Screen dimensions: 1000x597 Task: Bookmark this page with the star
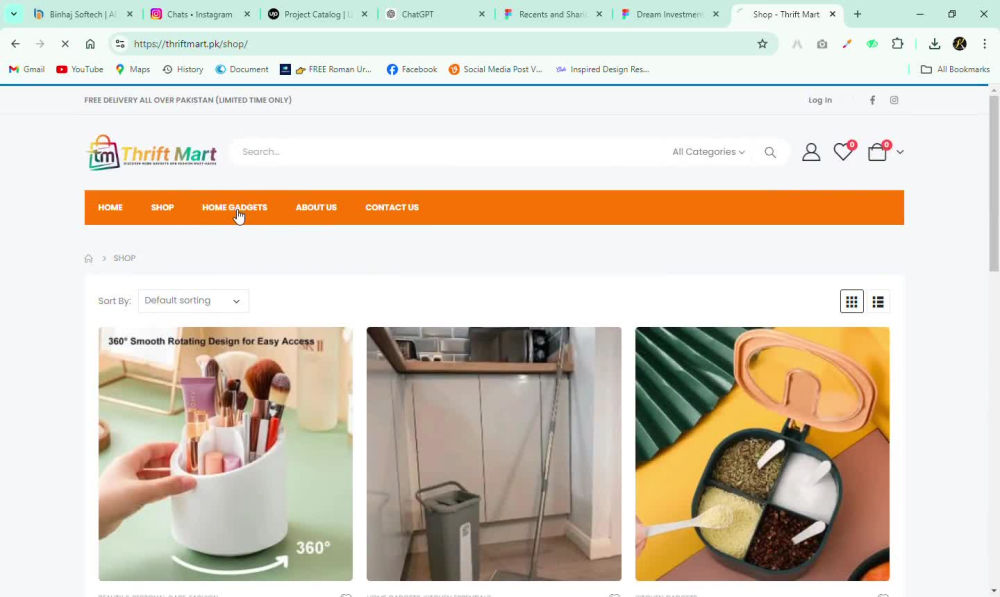[762, 44]
